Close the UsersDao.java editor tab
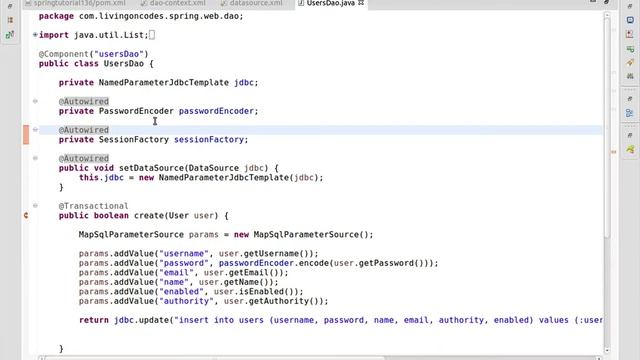Viewport: 640px width, 360px height. (361, 3)
